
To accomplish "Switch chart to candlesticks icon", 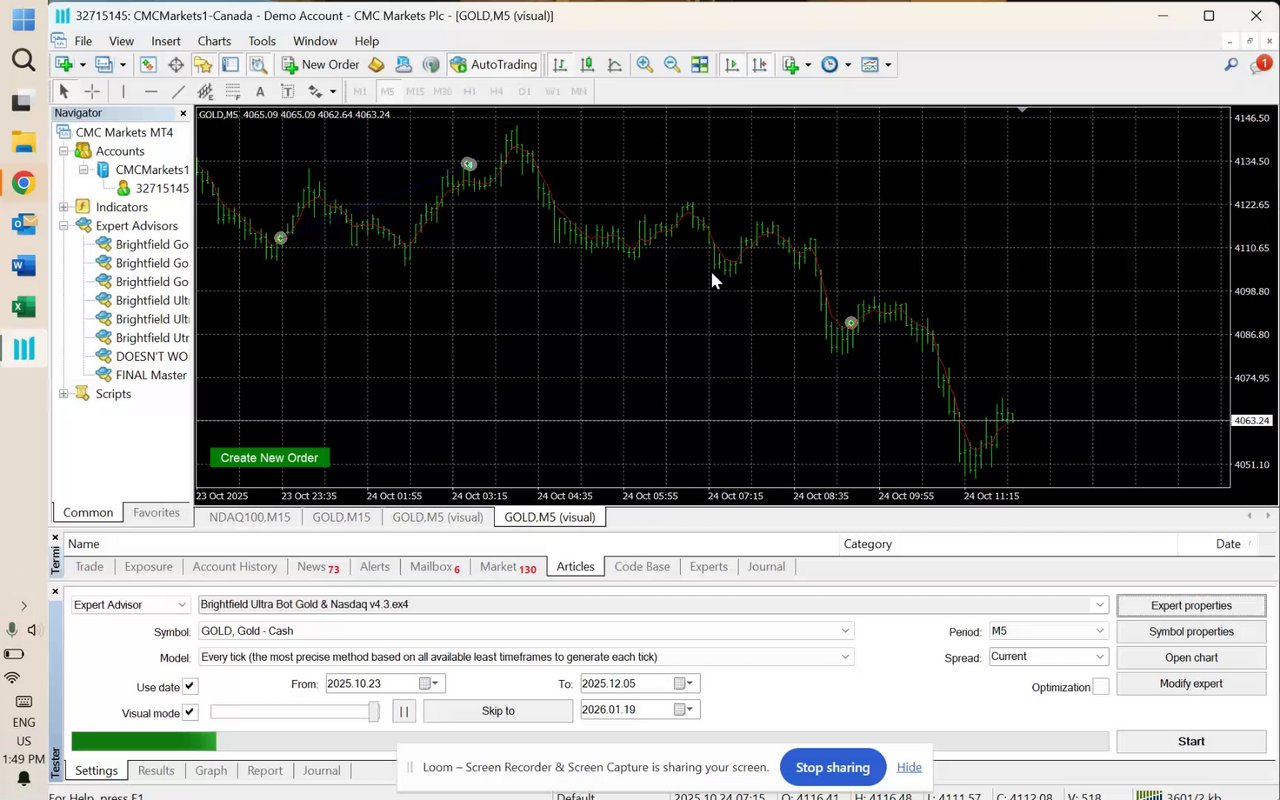I will (x=587, y=64).
